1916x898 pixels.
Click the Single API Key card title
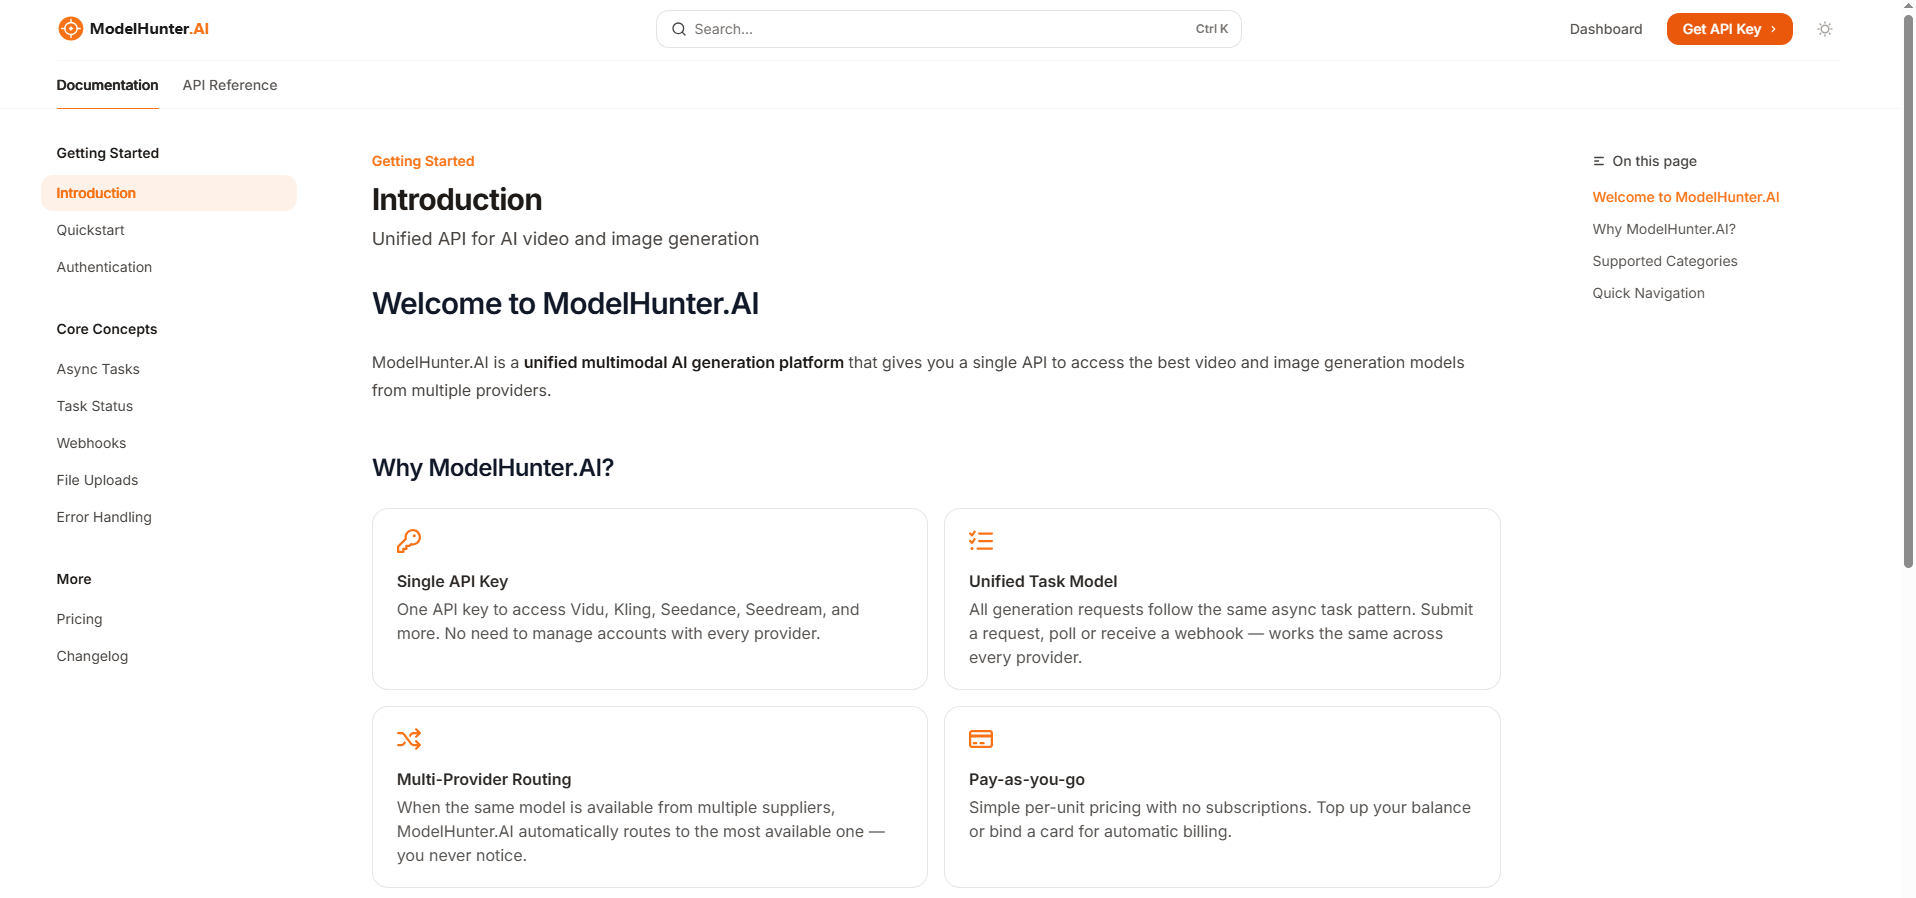tap(452, 581)
